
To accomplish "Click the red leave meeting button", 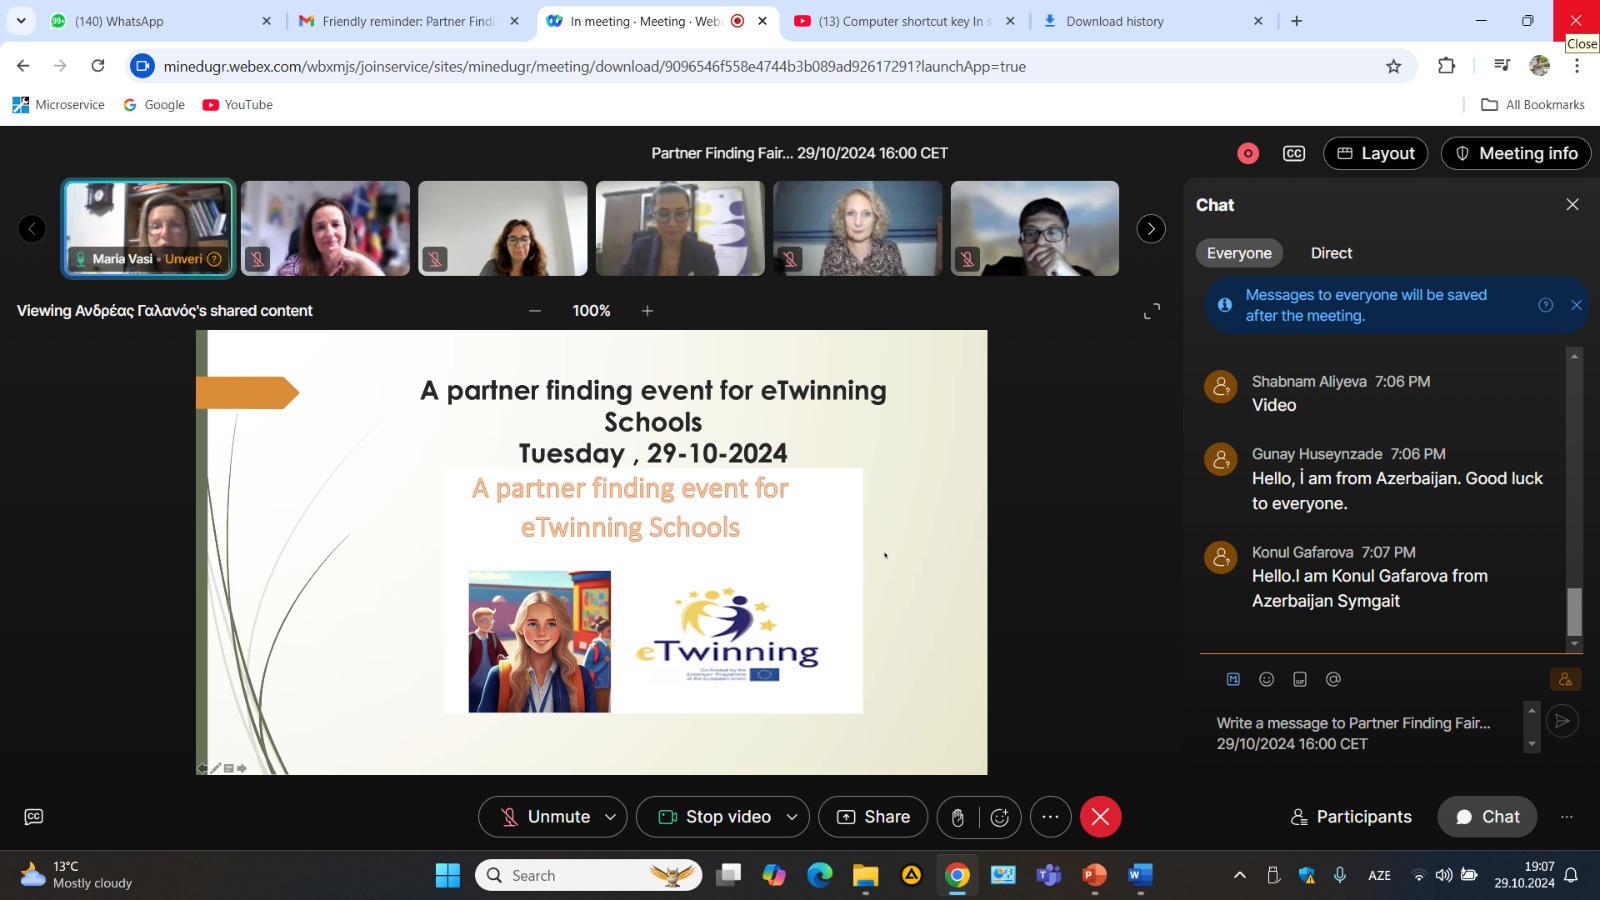I will click(x=1100, y=817).
